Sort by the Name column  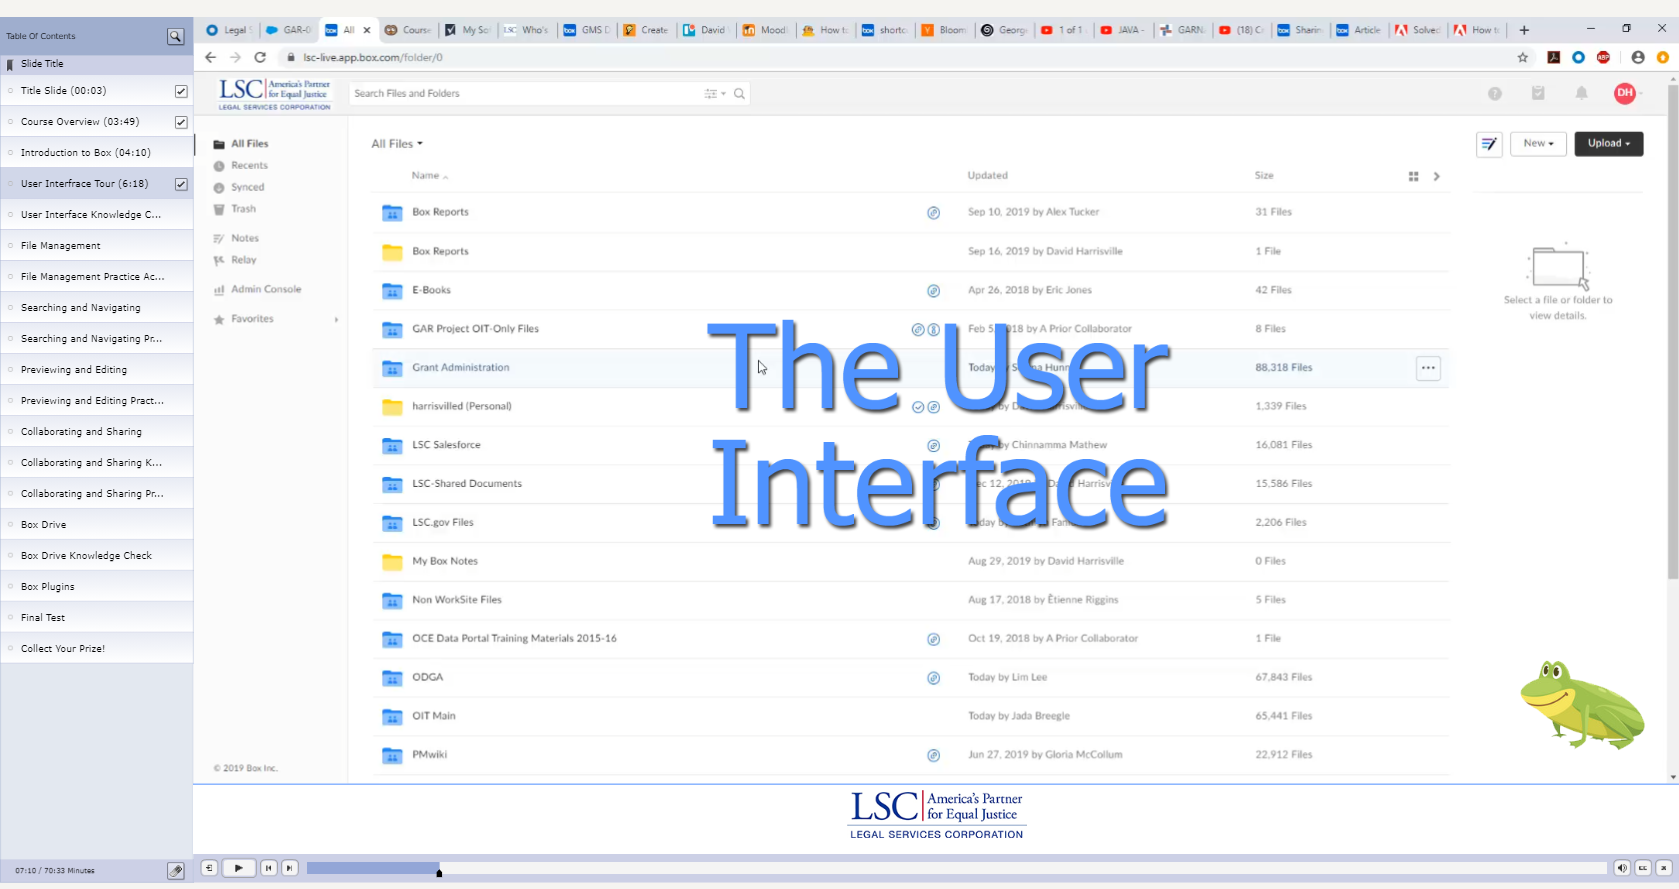coord(429,176)
